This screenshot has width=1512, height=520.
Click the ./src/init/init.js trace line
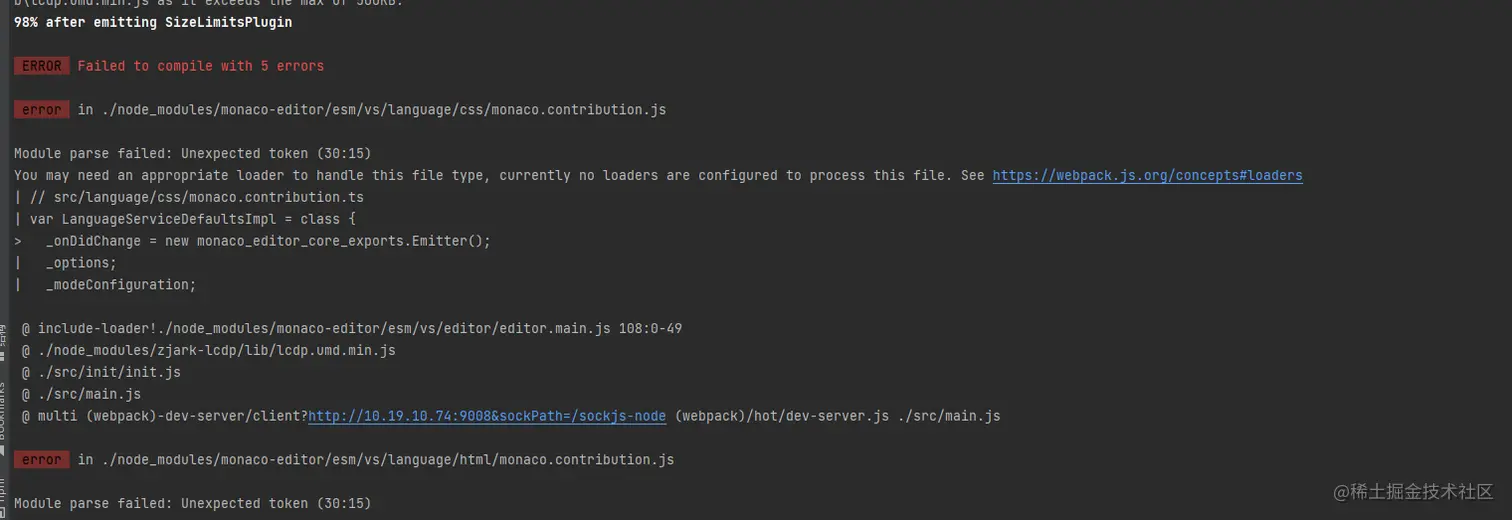(x=101, y=372)
